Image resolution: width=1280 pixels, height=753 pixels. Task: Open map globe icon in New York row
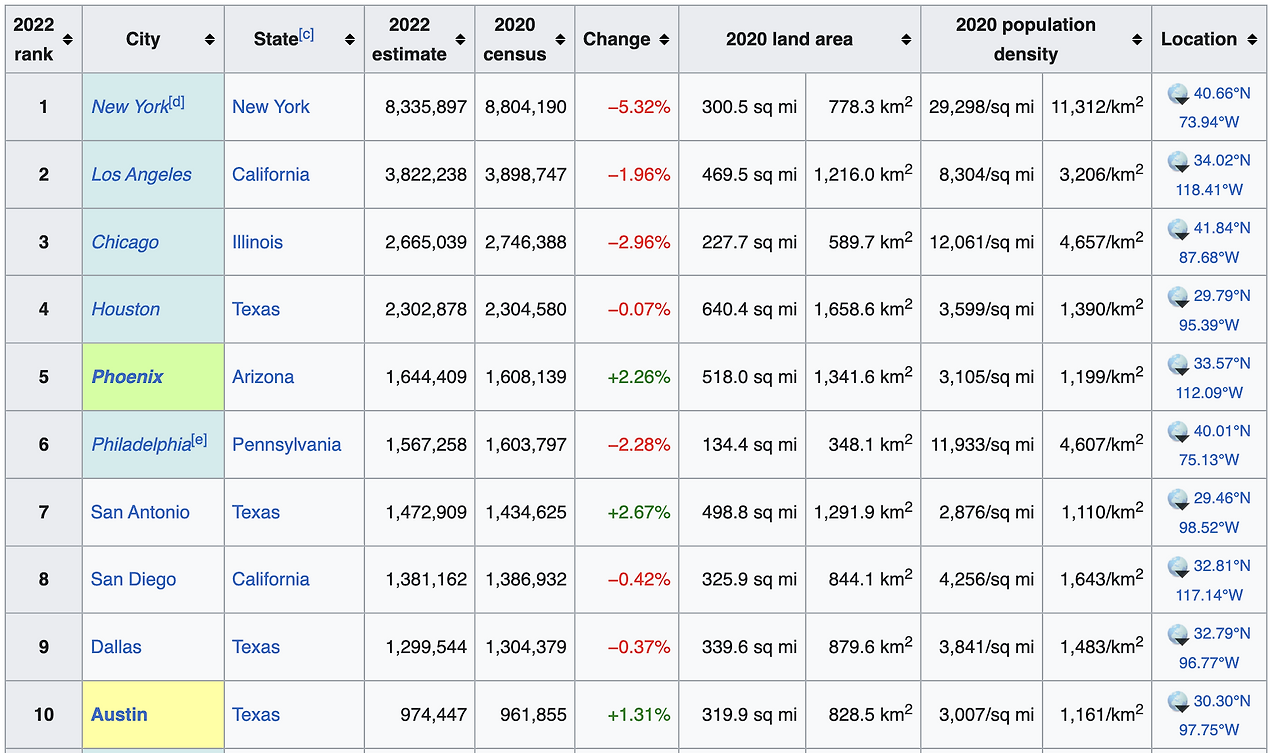1179,94
